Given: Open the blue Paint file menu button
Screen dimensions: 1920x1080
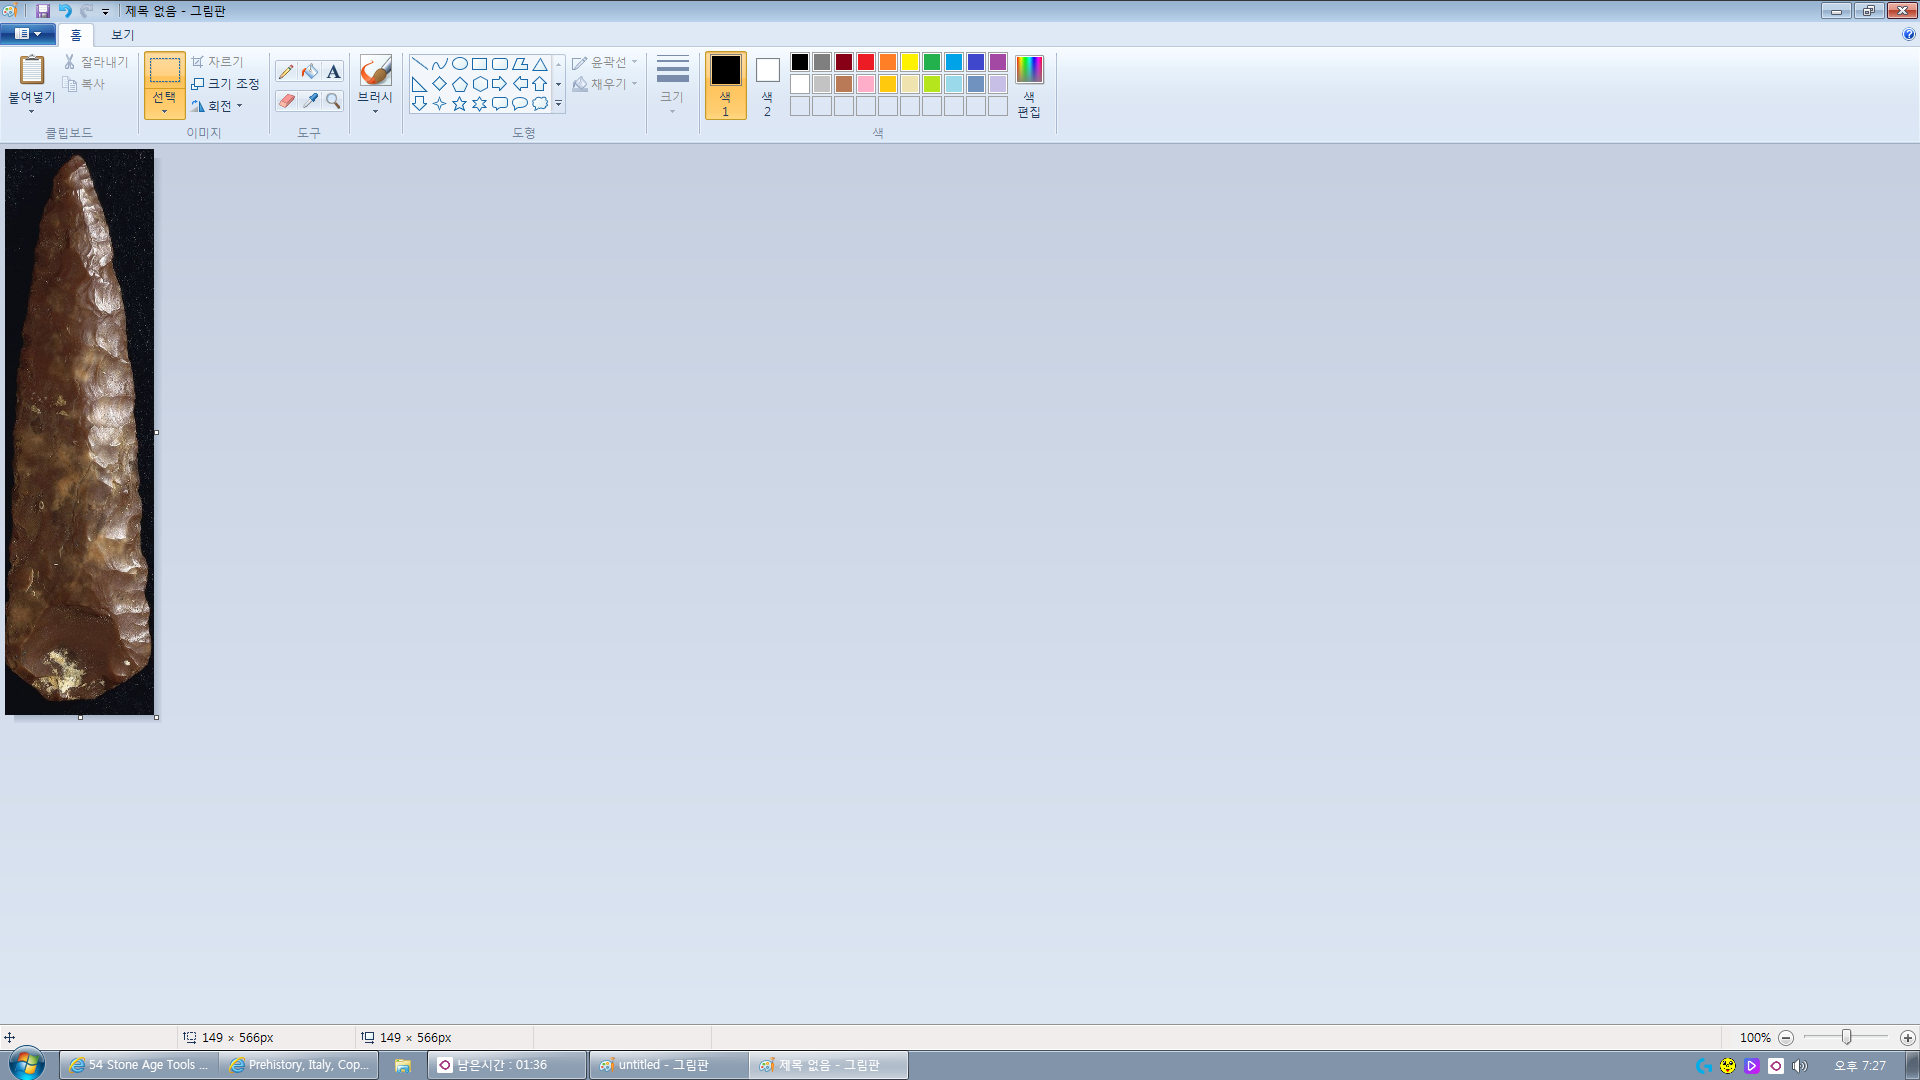Looking at the screenshot, I should 27,34.
